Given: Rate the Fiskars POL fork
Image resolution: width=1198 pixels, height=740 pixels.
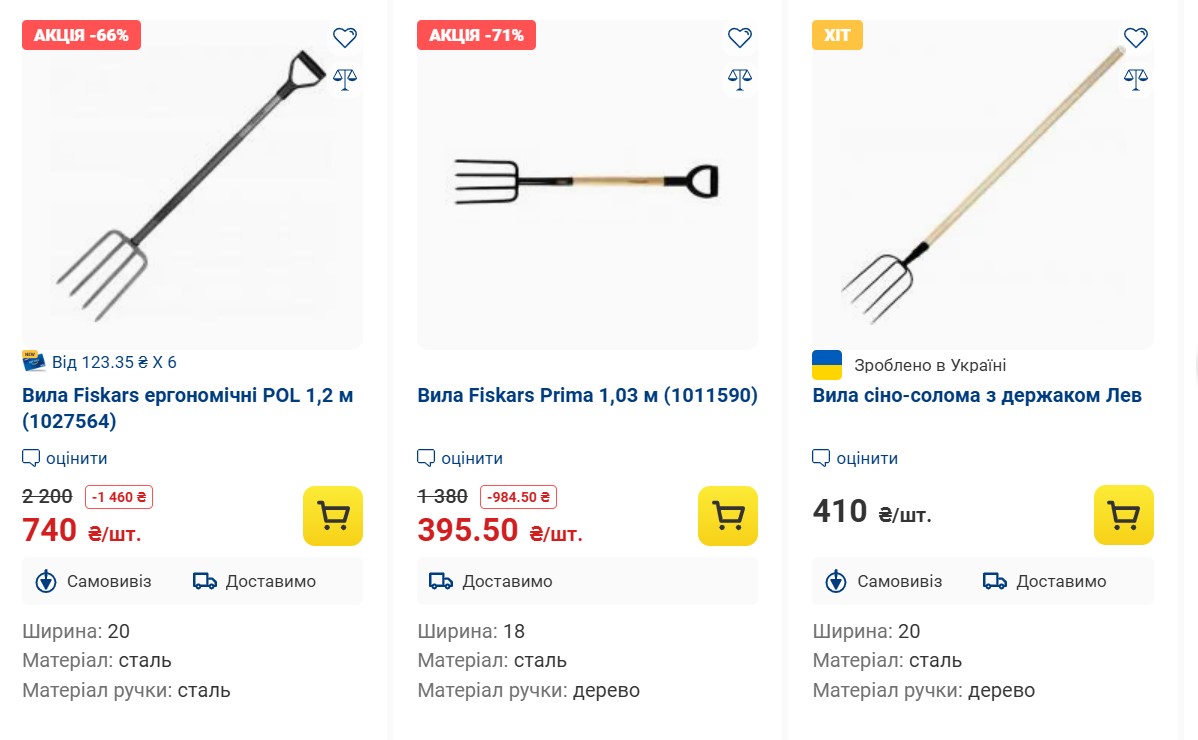Looking at the screenshot, I should pos(66,458).
